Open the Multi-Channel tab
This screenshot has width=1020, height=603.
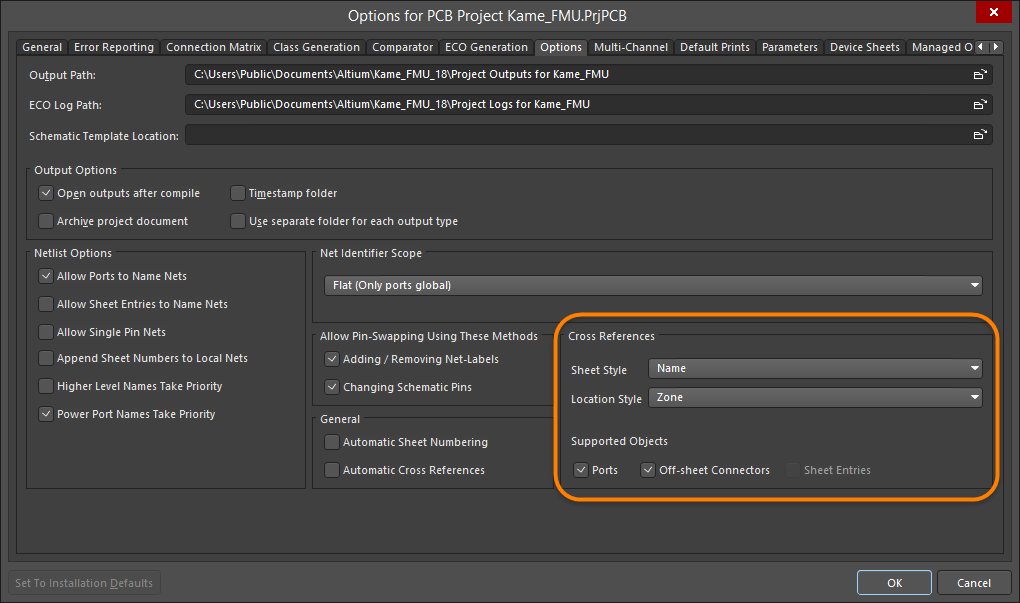pos(630,47)
